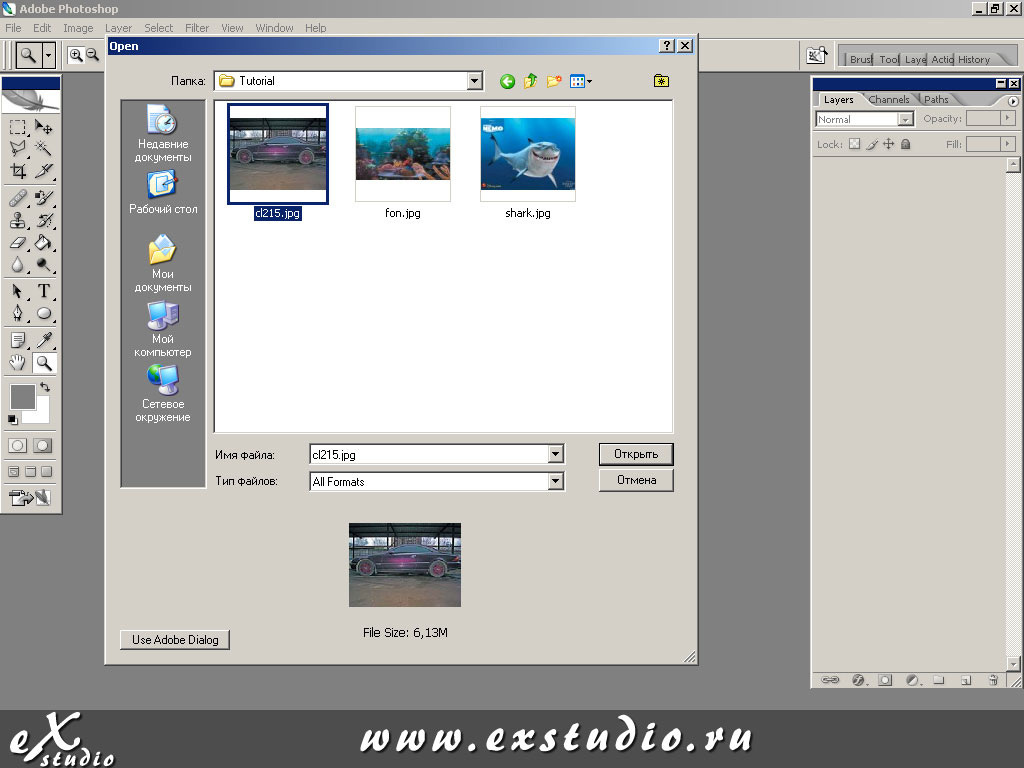Click the Favorites folder star icon

click(661, 80)
